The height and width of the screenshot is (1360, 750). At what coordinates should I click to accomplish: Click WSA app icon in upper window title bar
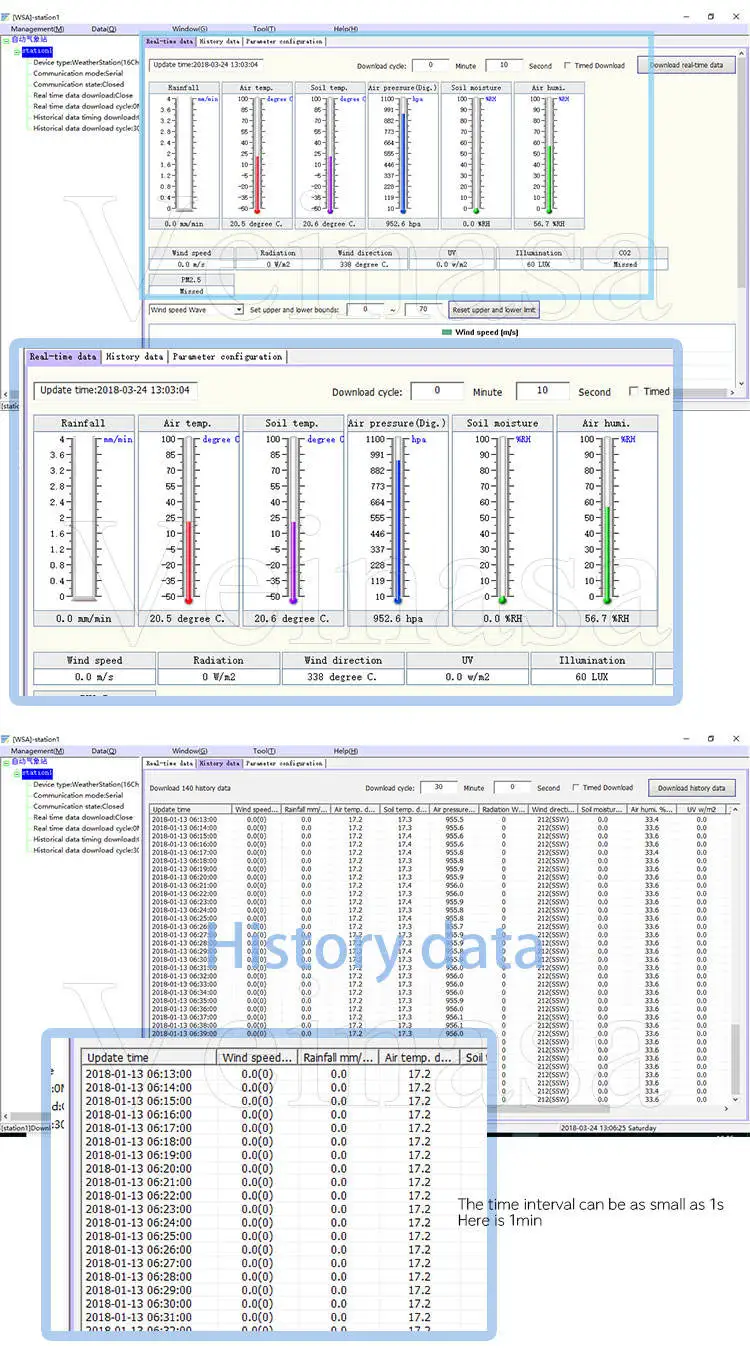[6, 17]
